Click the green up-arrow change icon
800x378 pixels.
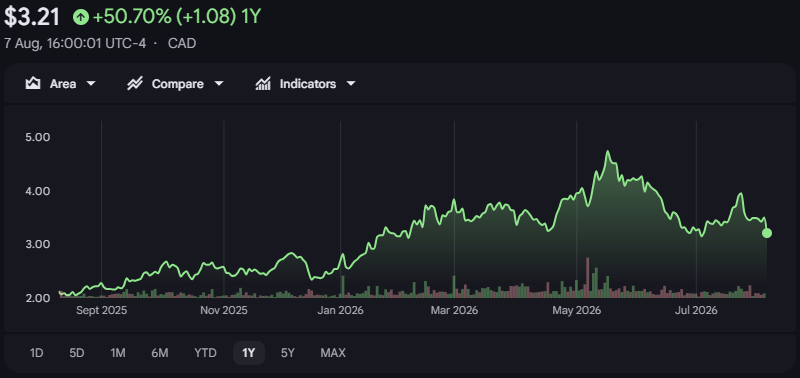(x=81, y=17)
